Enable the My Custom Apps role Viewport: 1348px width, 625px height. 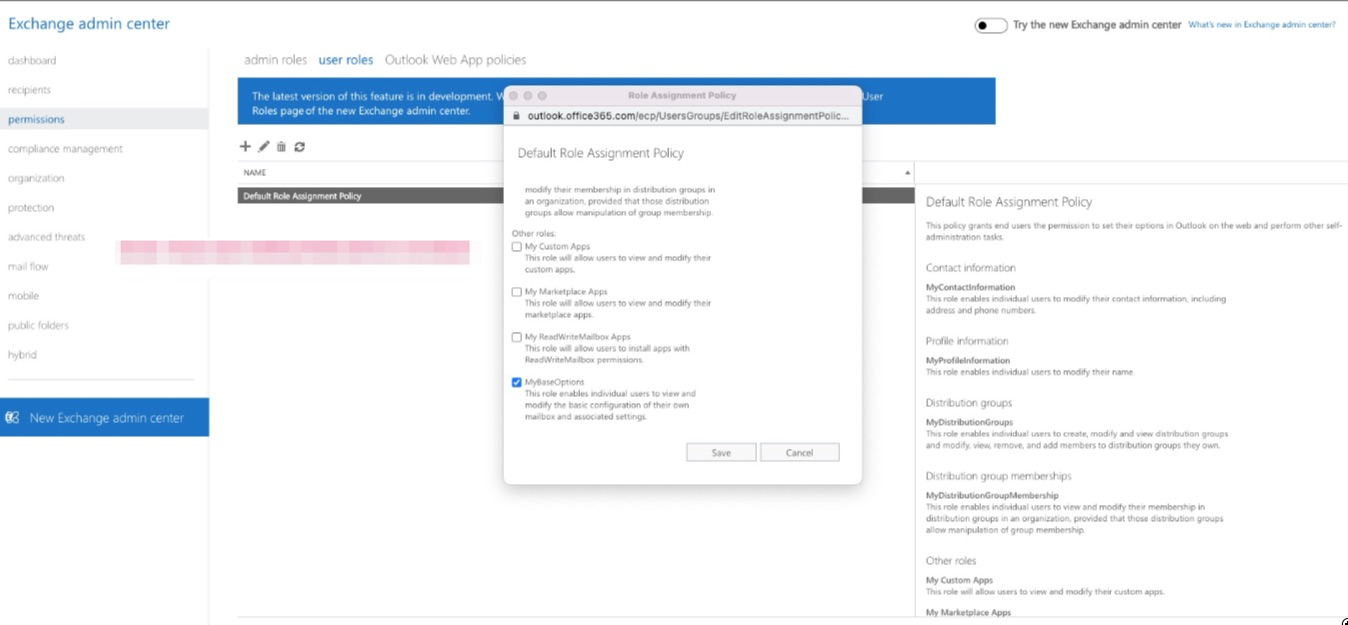517,246
